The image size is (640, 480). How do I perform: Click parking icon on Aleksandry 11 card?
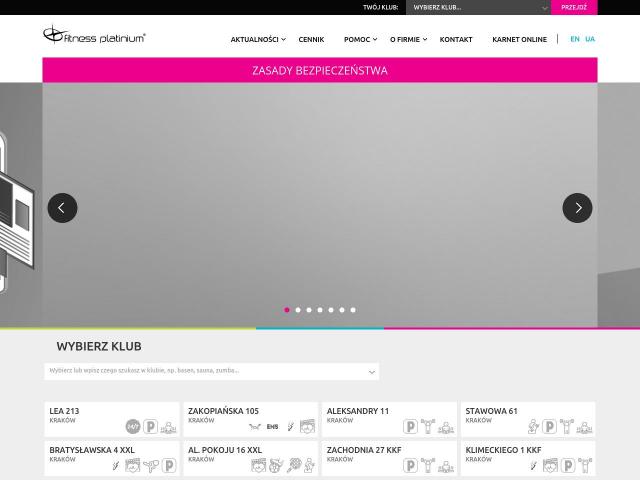(410, 427)
